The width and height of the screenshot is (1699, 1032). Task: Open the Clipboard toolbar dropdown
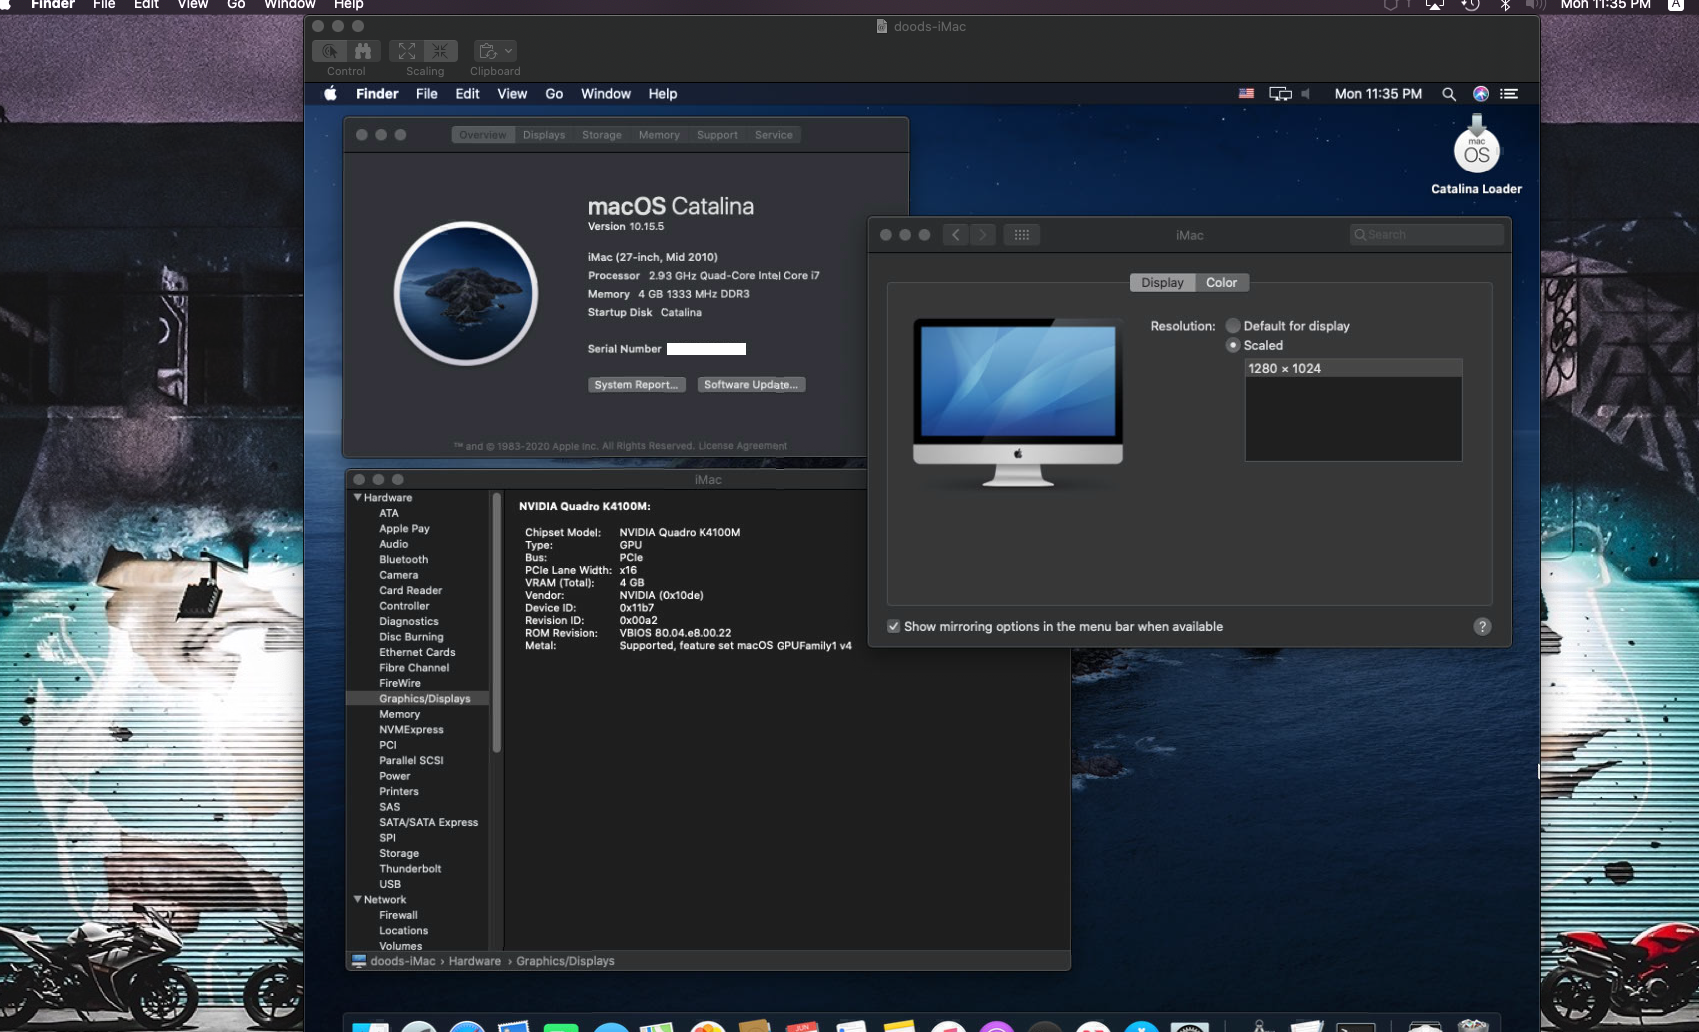pyautogui.click(x=495, y=51)
